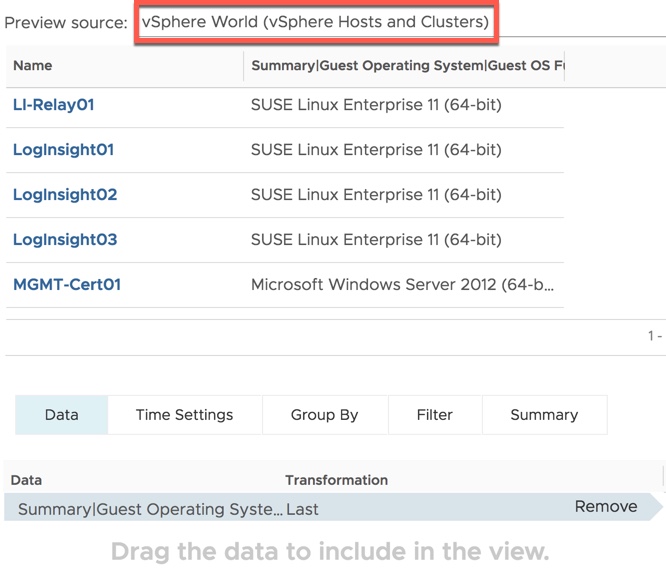Select the LogInsight03 SUSE Linux Enterprise cell
The height and width of the screenshot is (579, 666).
376,240
